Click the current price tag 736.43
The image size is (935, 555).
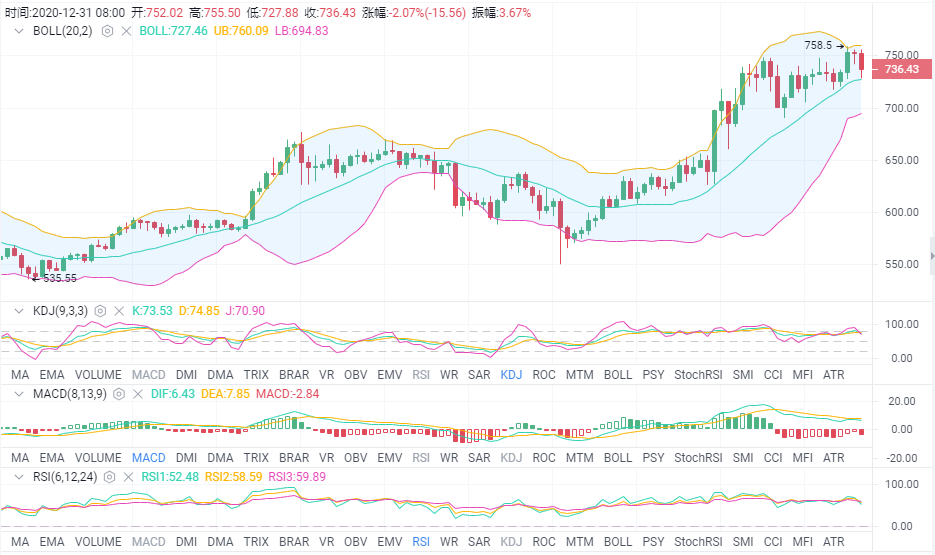(x=902, y=69)
